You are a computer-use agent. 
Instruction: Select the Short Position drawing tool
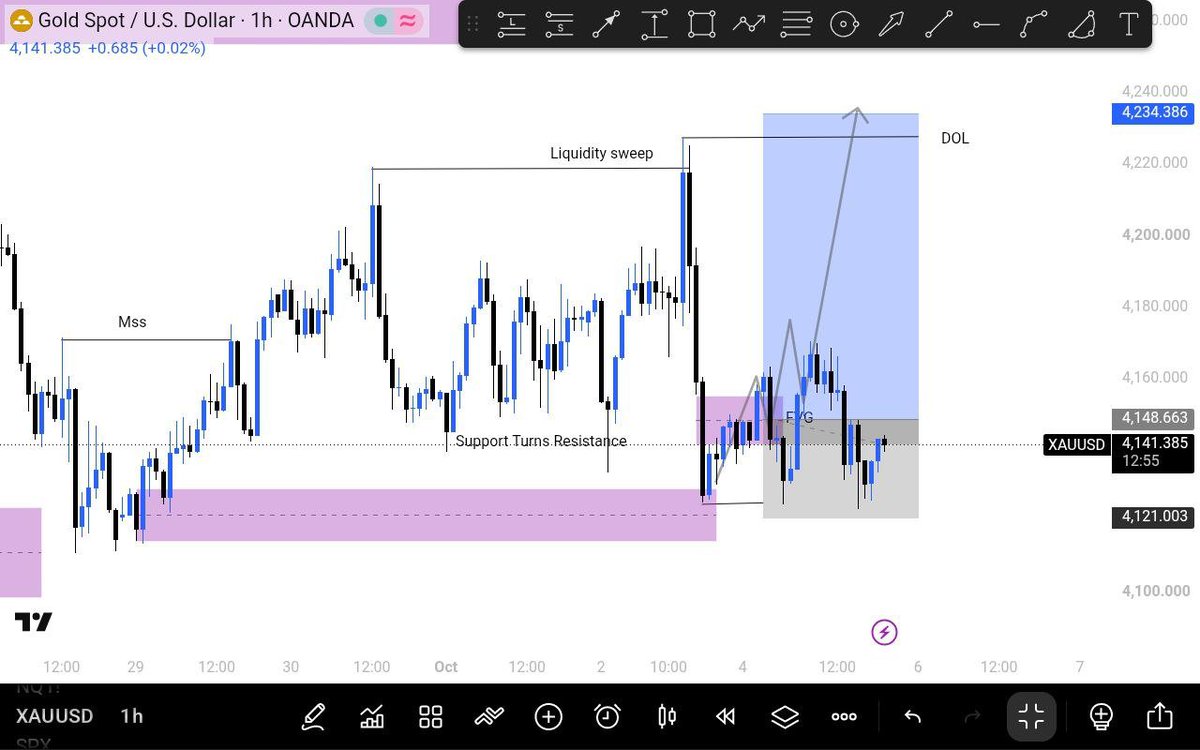[x=560, y=24]
